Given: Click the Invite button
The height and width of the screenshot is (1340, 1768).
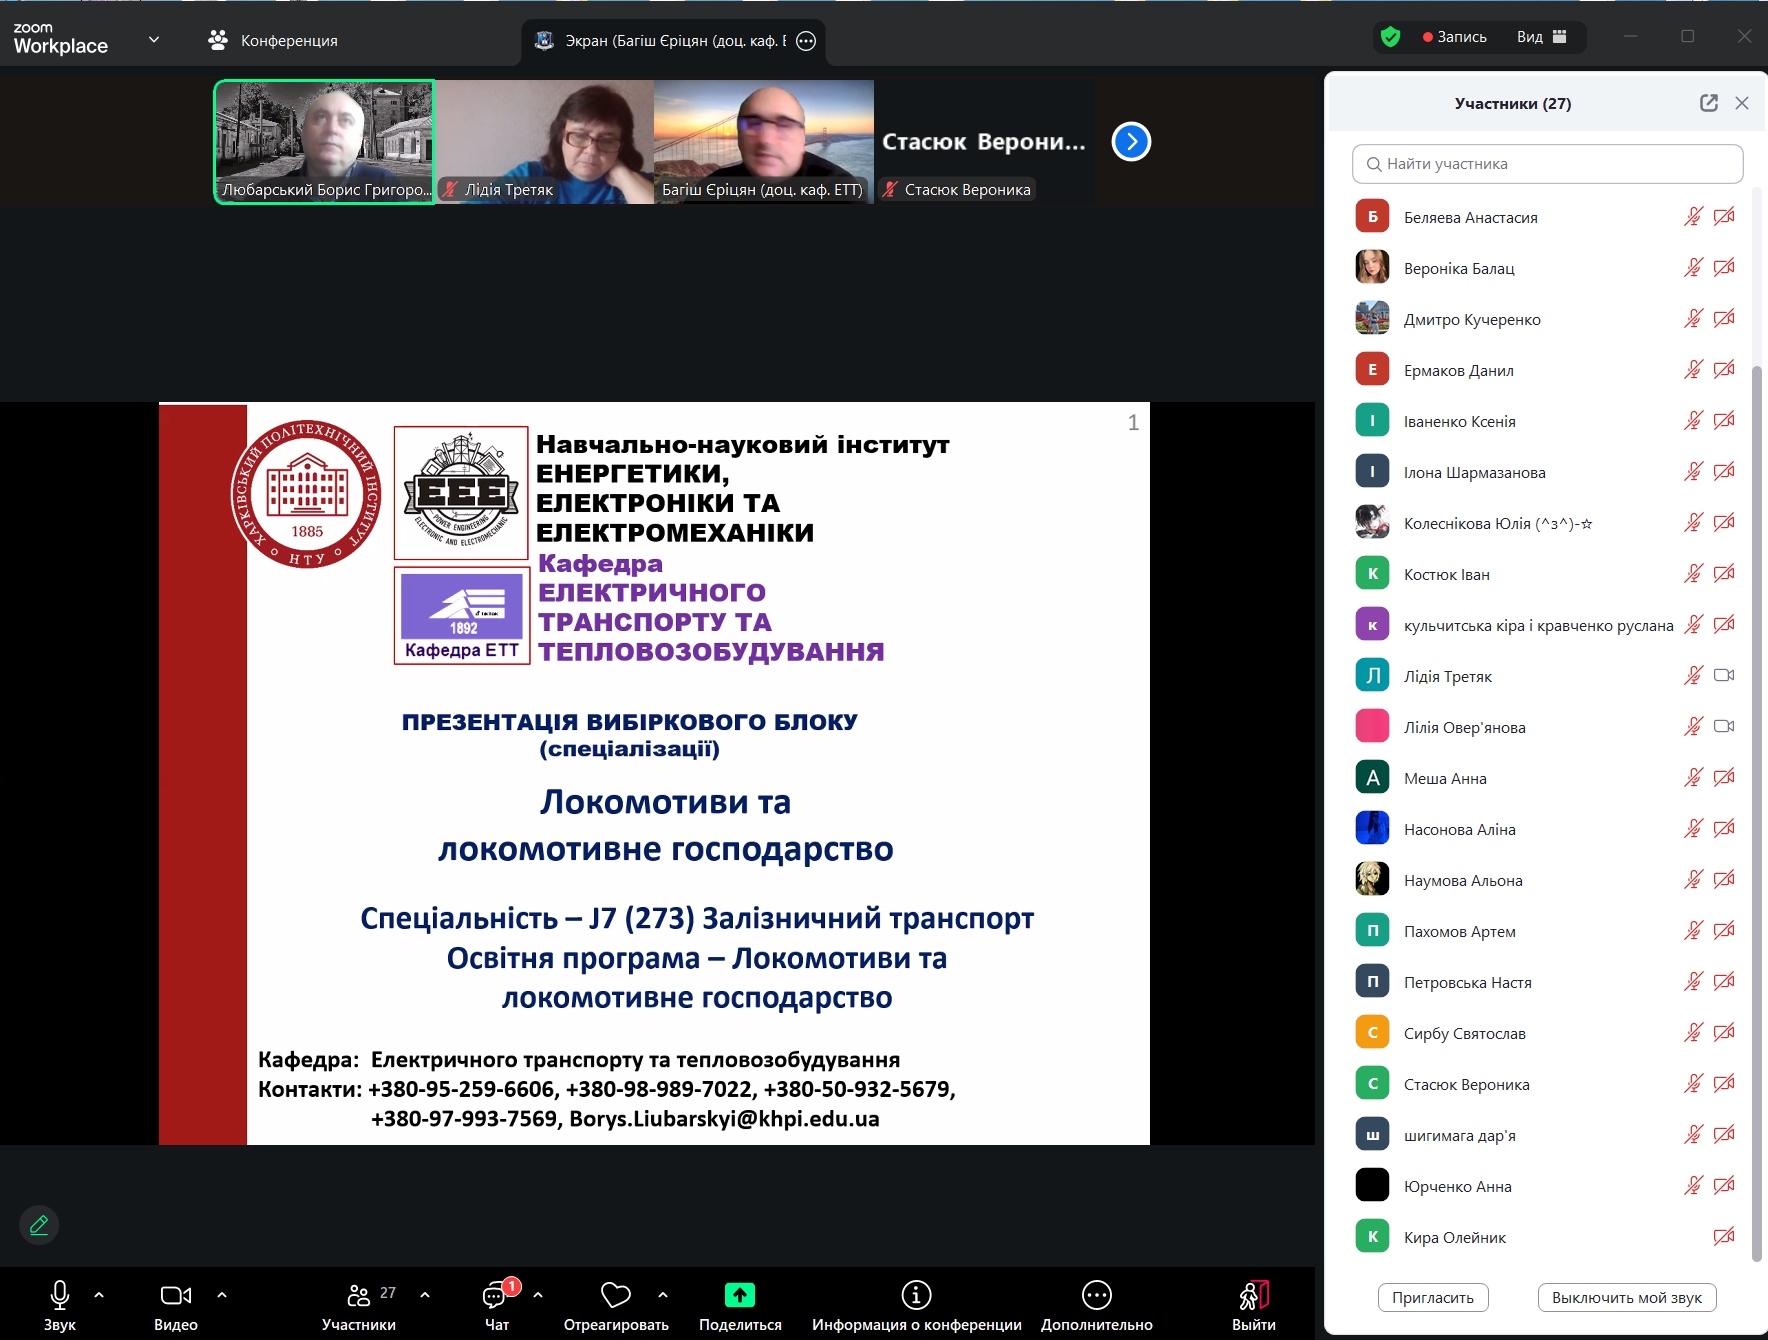Looking at the screenshot, I should [x=1432, y=1298].
